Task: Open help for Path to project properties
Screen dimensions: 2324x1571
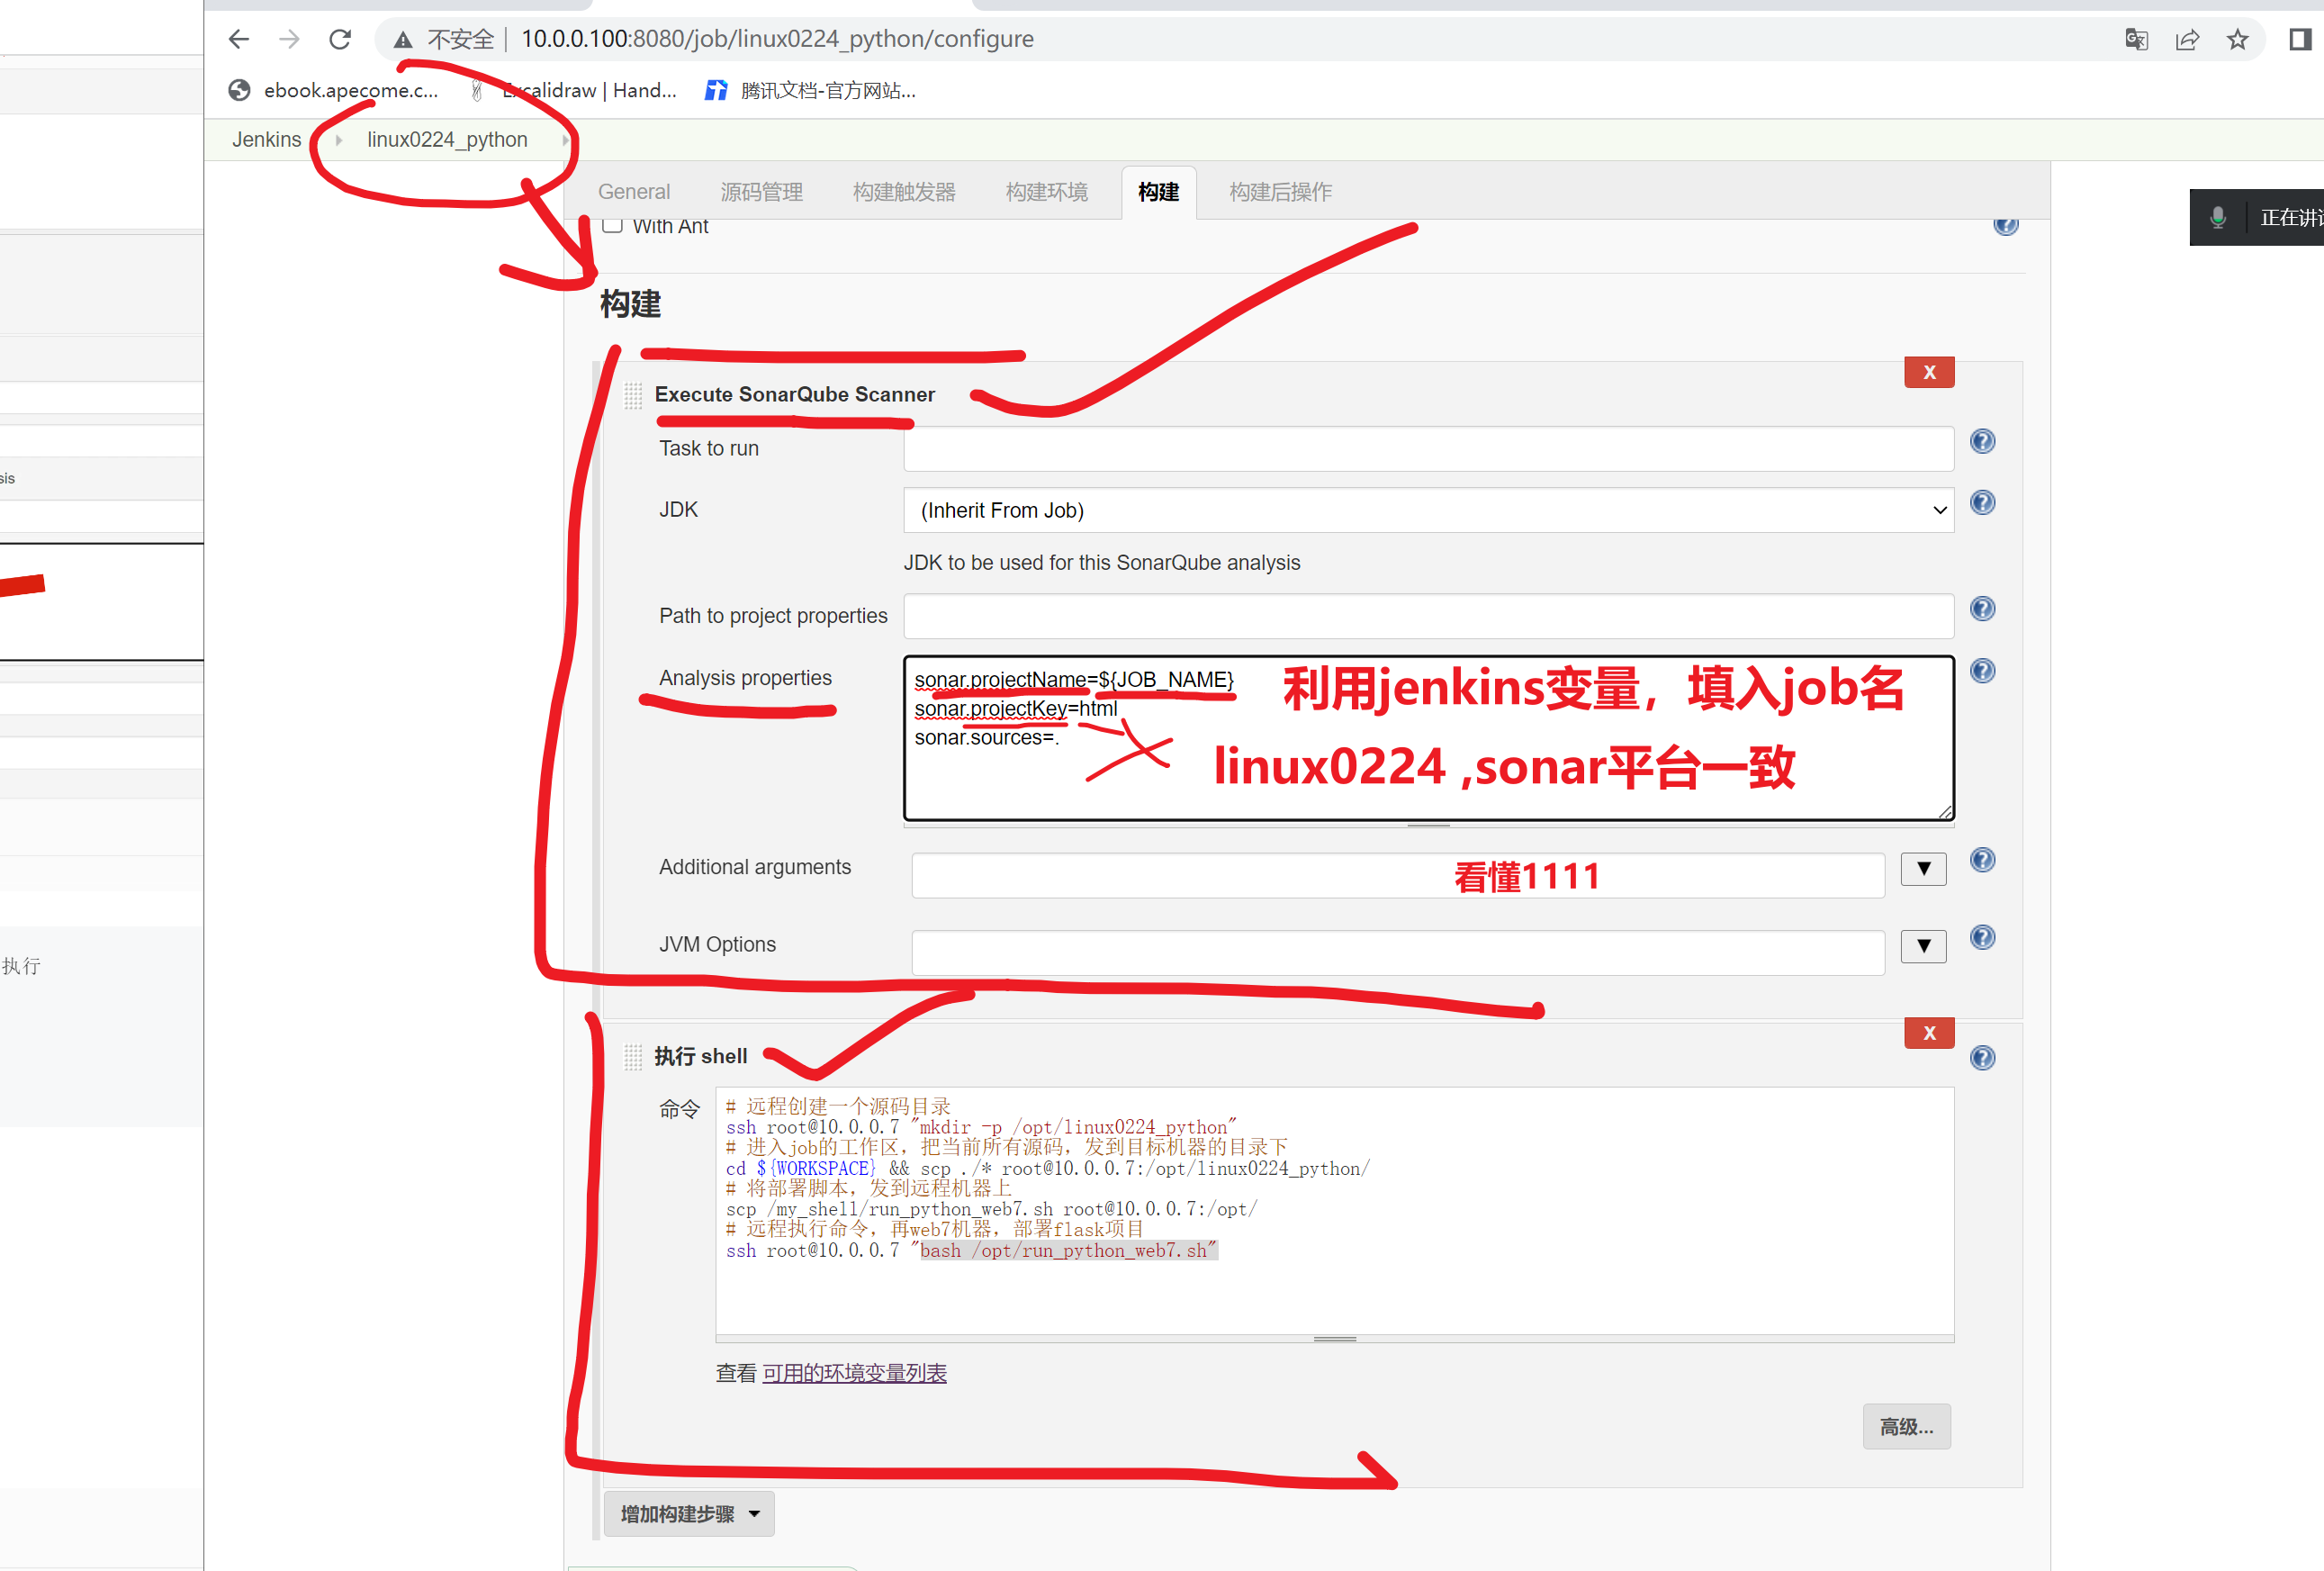Action: click(x=1981, y=608)
